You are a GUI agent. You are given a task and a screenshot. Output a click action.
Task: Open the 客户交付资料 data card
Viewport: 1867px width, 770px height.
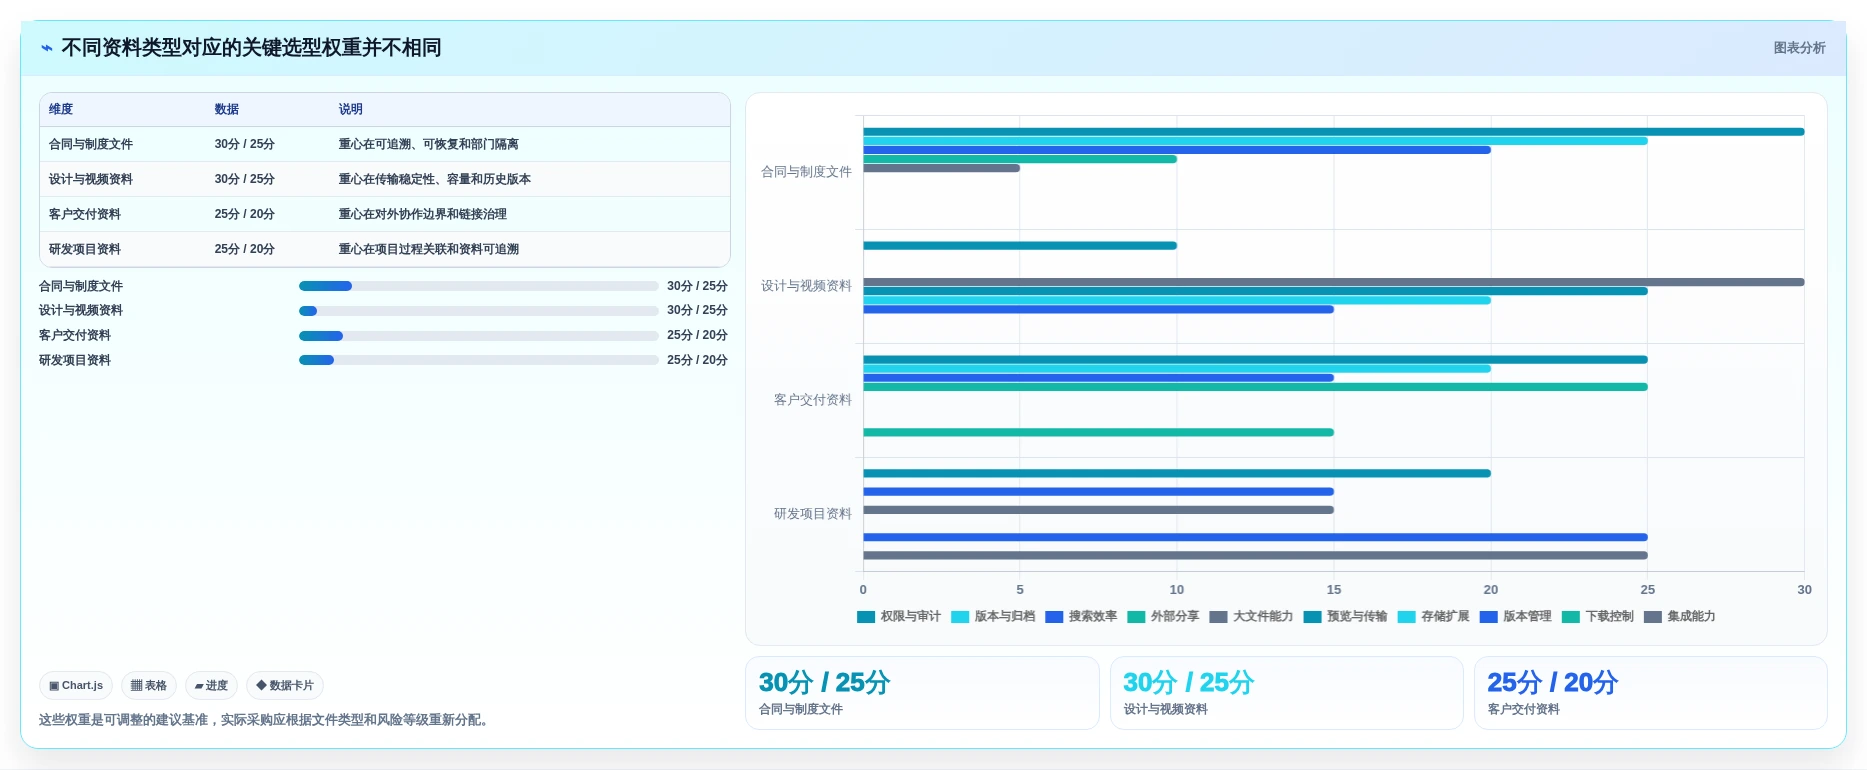coord(1650,693)
